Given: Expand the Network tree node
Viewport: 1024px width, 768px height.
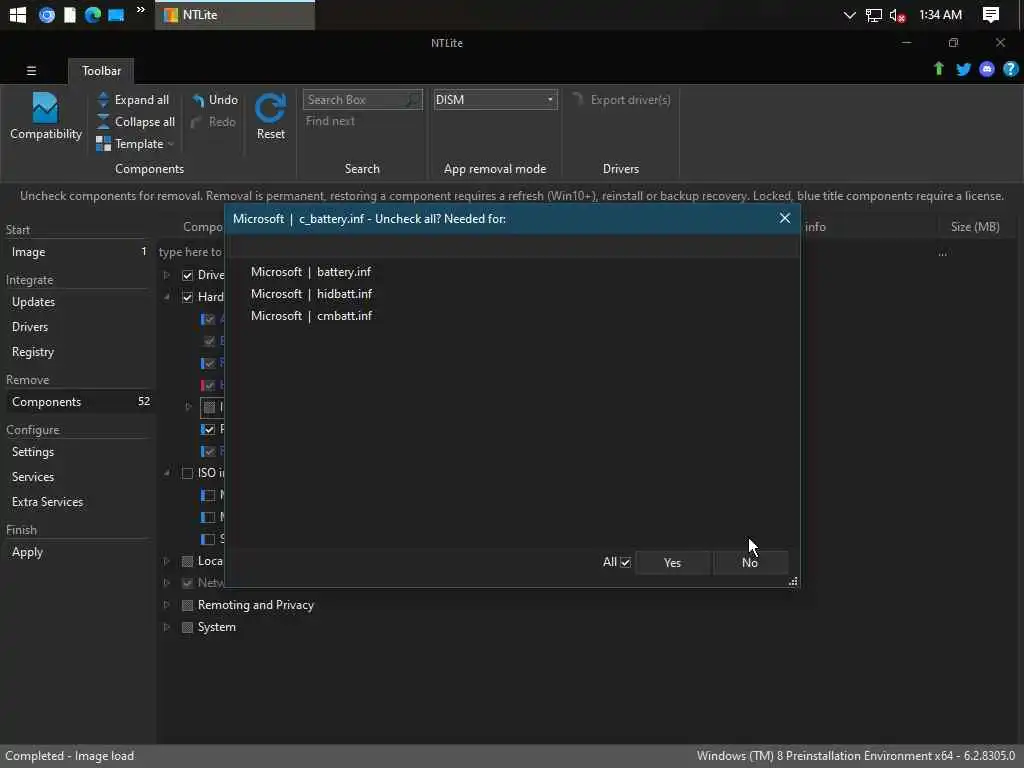Looking at the screenshot, I should pos(167,583).
